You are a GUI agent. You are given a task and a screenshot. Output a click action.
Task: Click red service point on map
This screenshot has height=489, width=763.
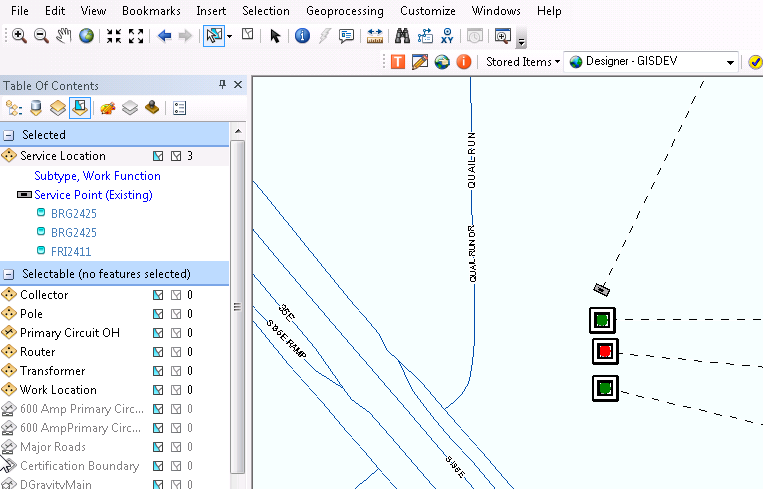pyautogui.click(x=605, y=351)
